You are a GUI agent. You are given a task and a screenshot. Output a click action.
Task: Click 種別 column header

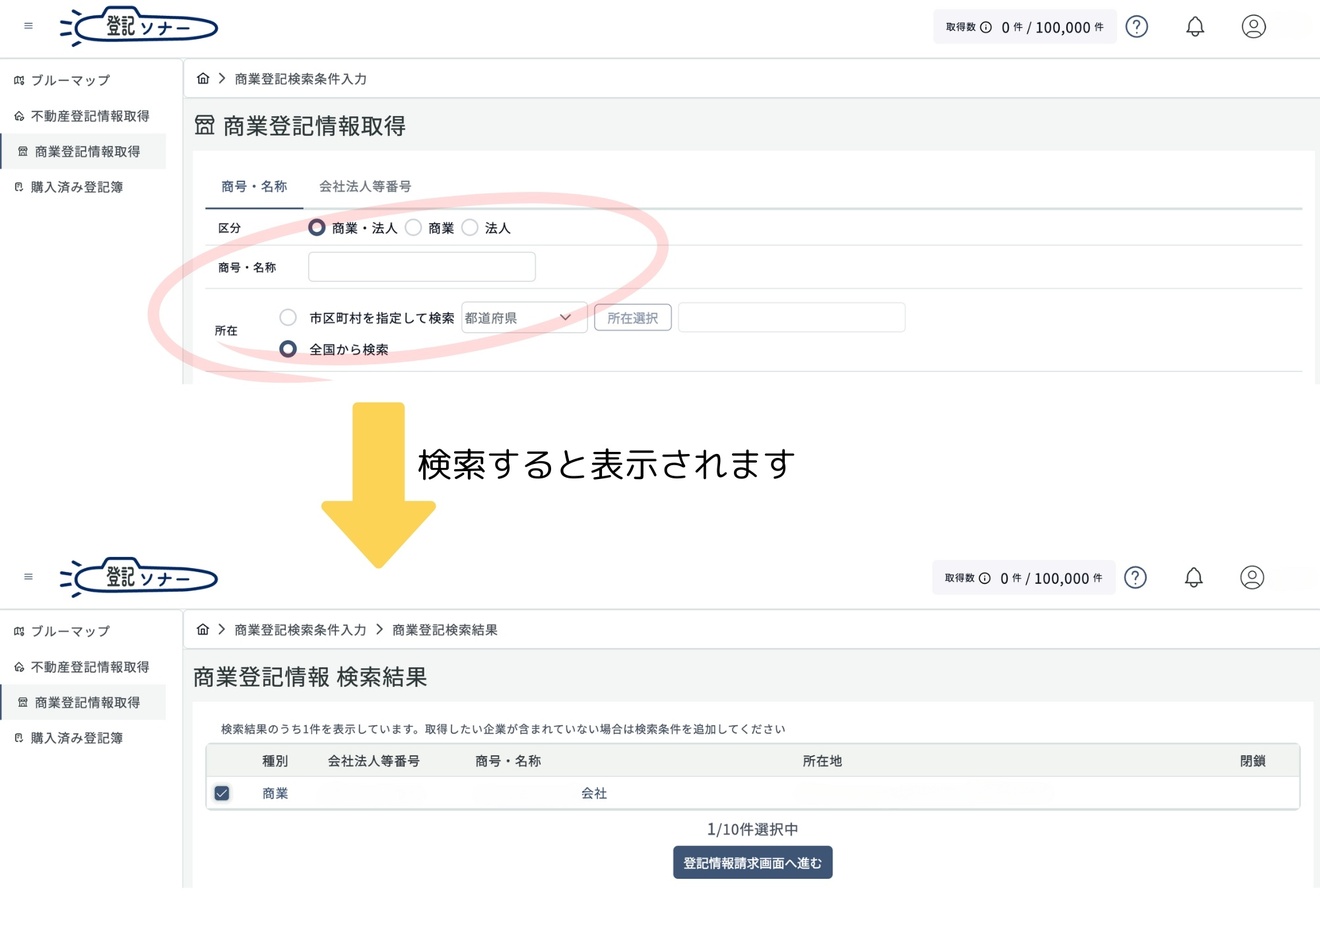click(x=275, y=761)
